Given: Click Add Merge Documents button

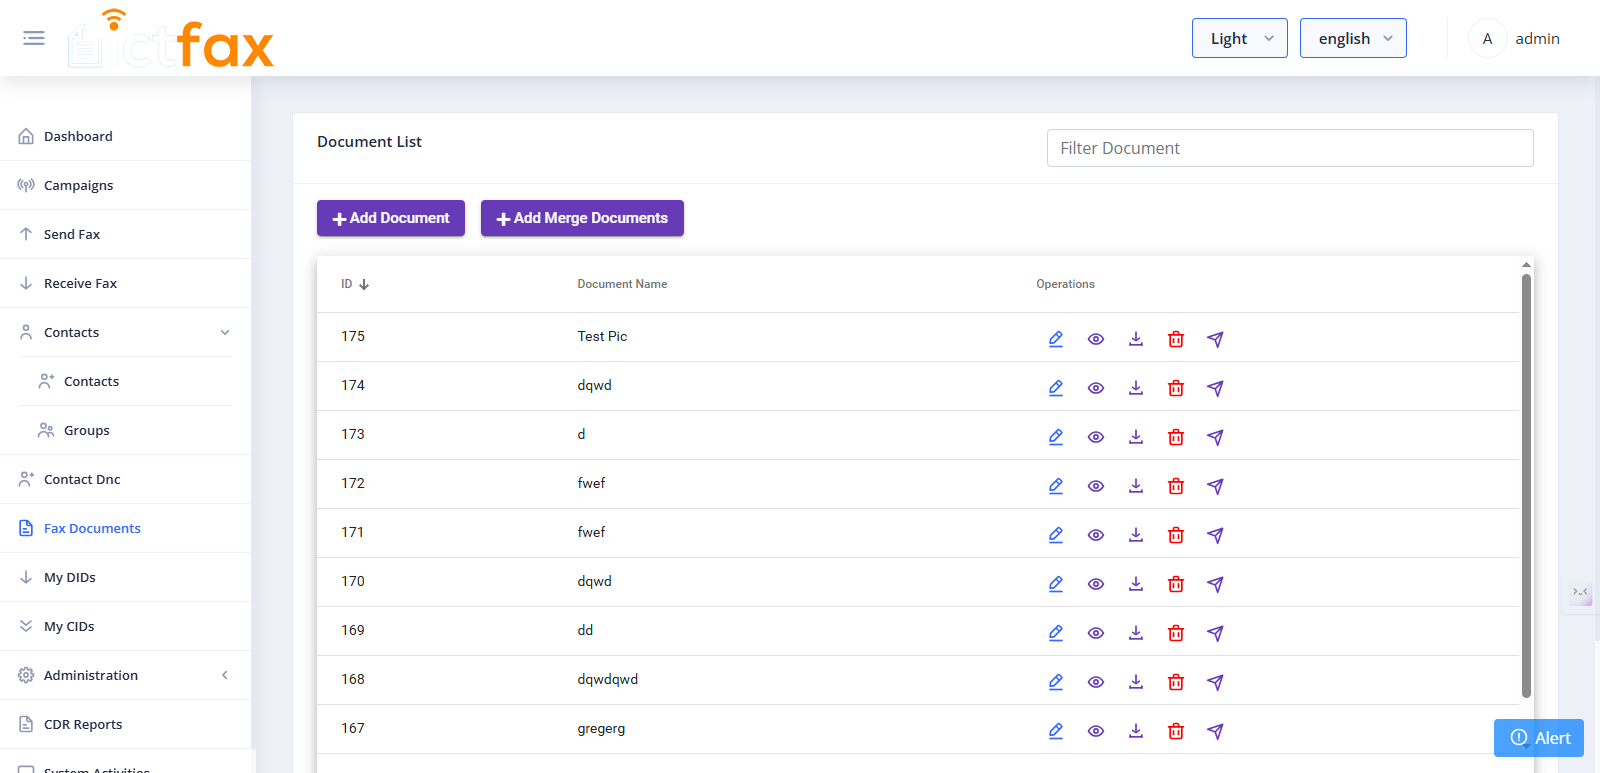Looking at the screenshot, I should click(582, 218).
